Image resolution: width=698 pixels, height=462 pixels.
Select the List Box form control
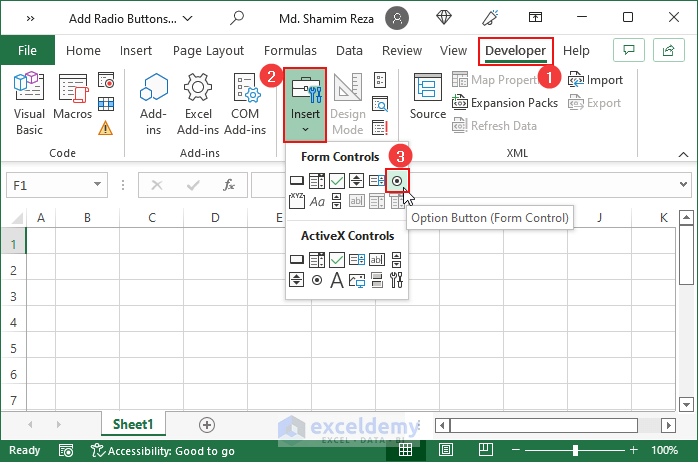click(377, 181)
